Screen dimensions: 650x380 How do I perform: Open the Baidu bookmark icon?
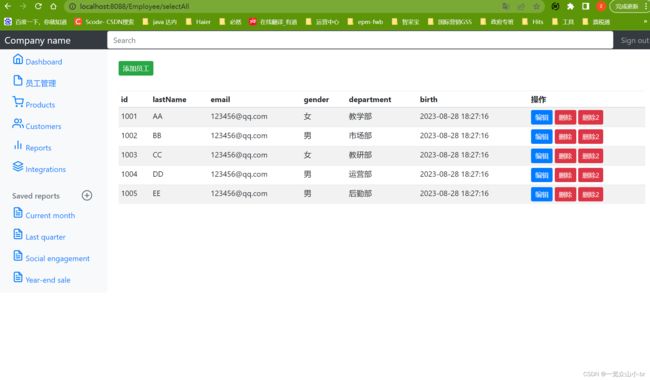pos(8,22)
